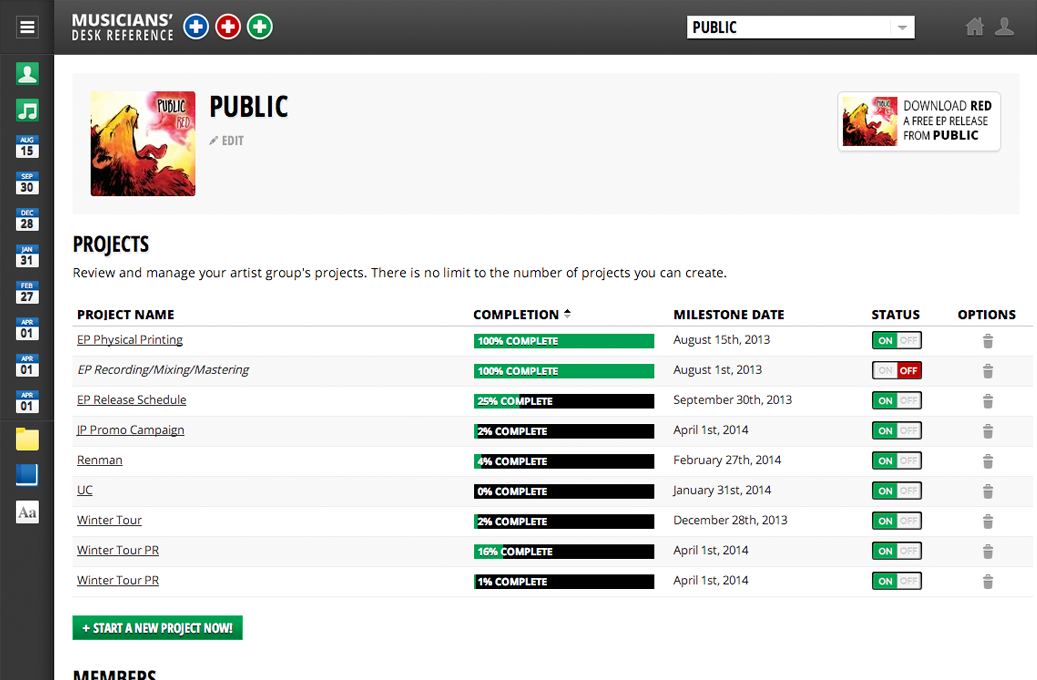Click the green music note sidebar icon
1037x680 pixels.
27,110
